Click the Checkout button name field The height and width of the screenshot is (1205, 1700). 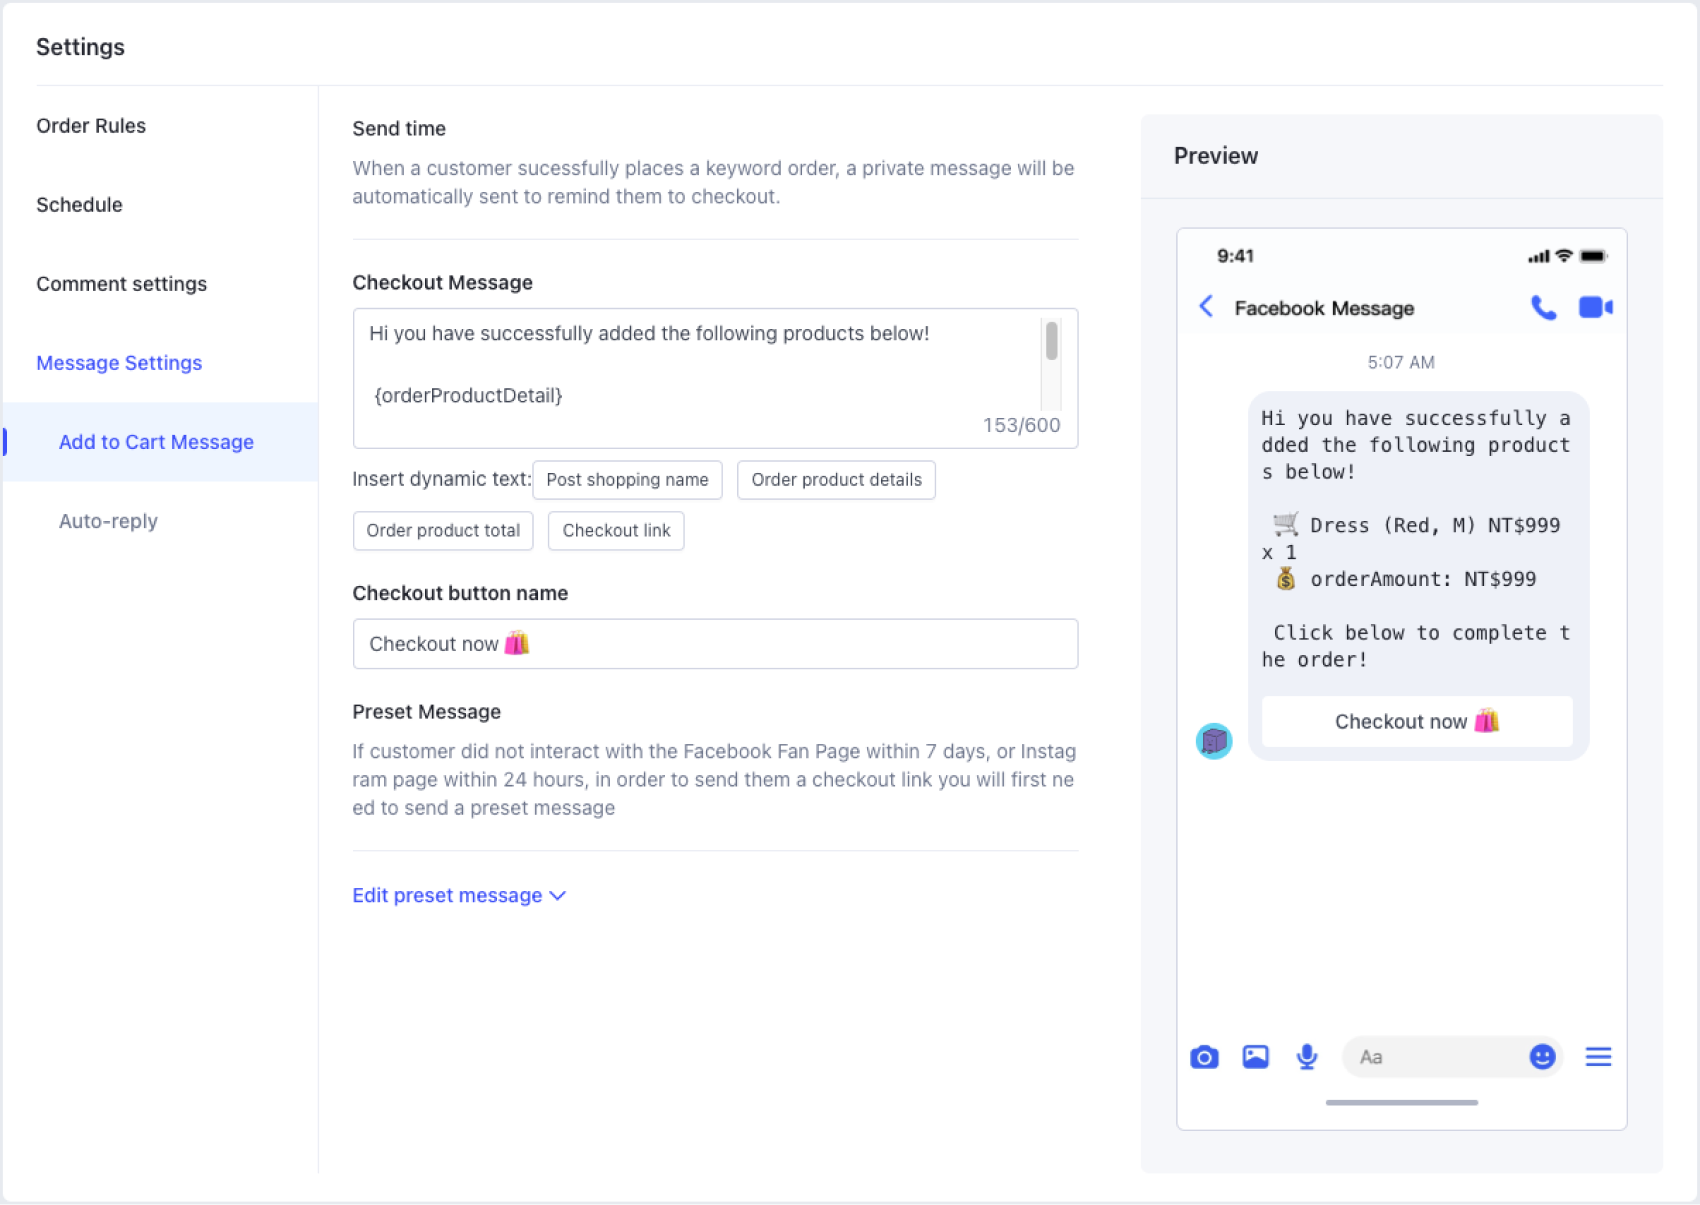click(x=715, y=644)
